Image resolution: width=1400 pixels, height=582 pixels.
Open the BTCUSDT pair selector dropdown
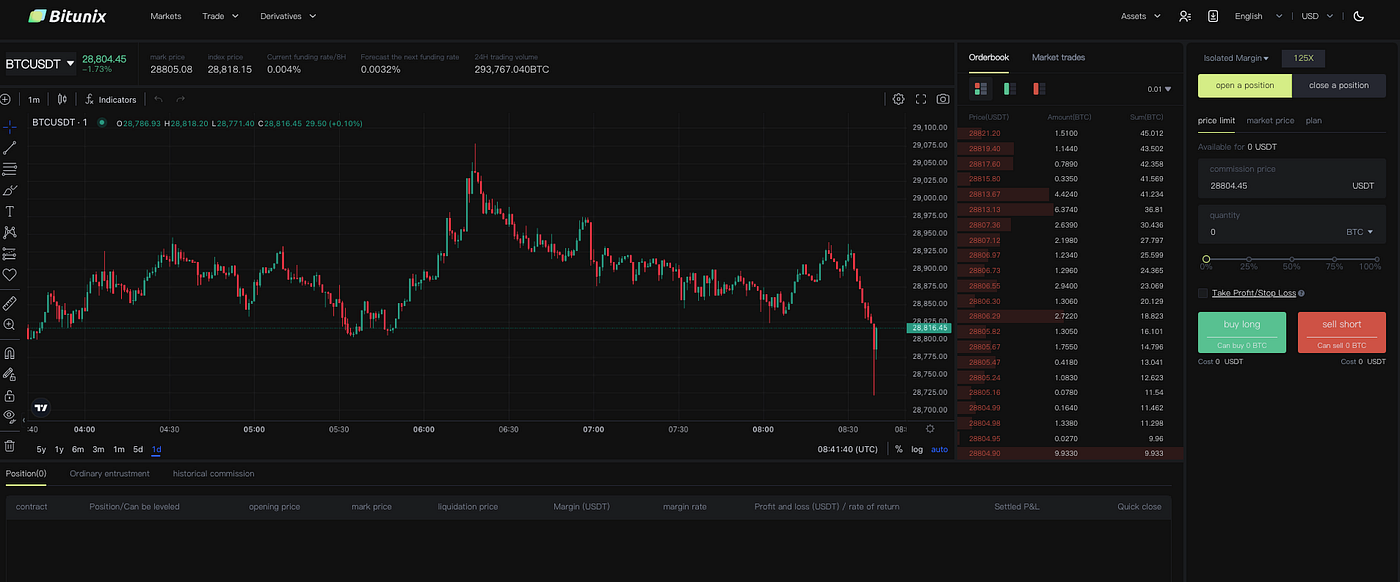point(40,63)
